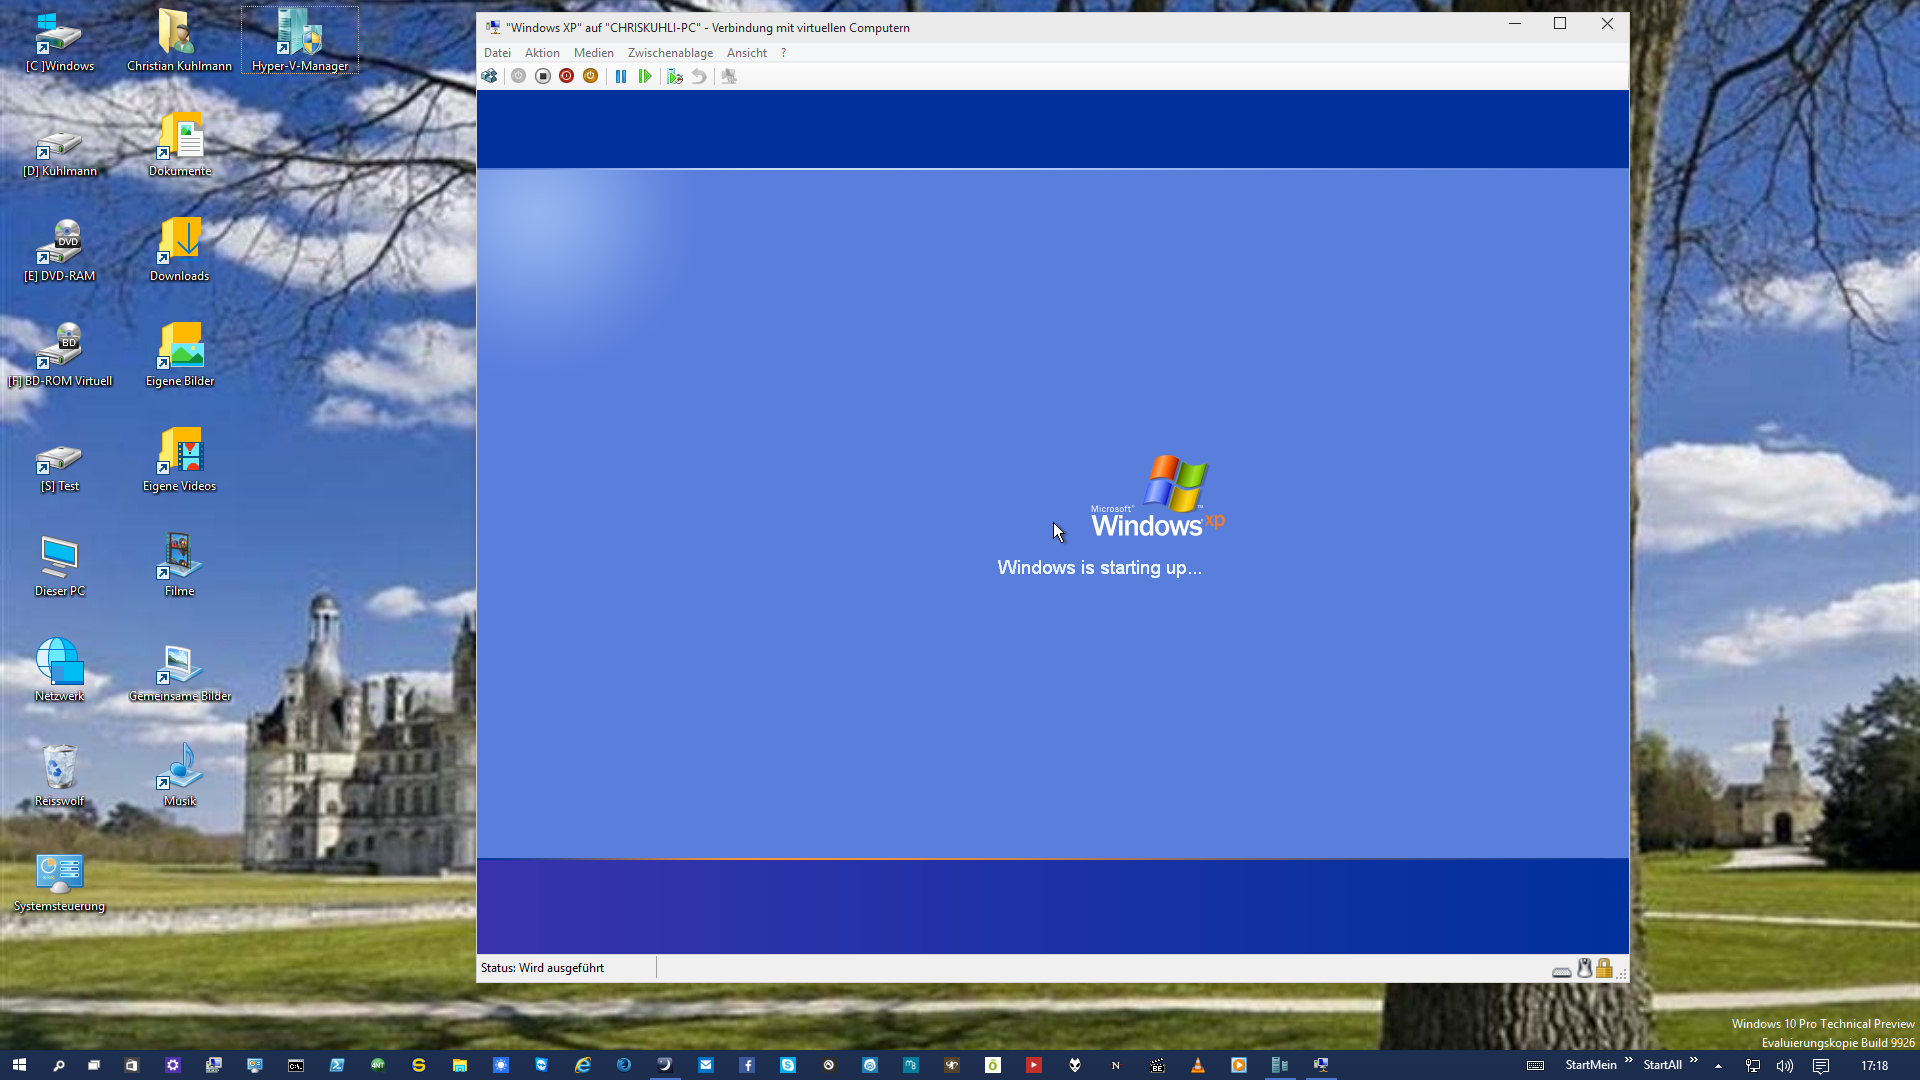Show hidden system tray icons
The width and height of the screenshot is (1920, 1080).
[1718, 1066]
